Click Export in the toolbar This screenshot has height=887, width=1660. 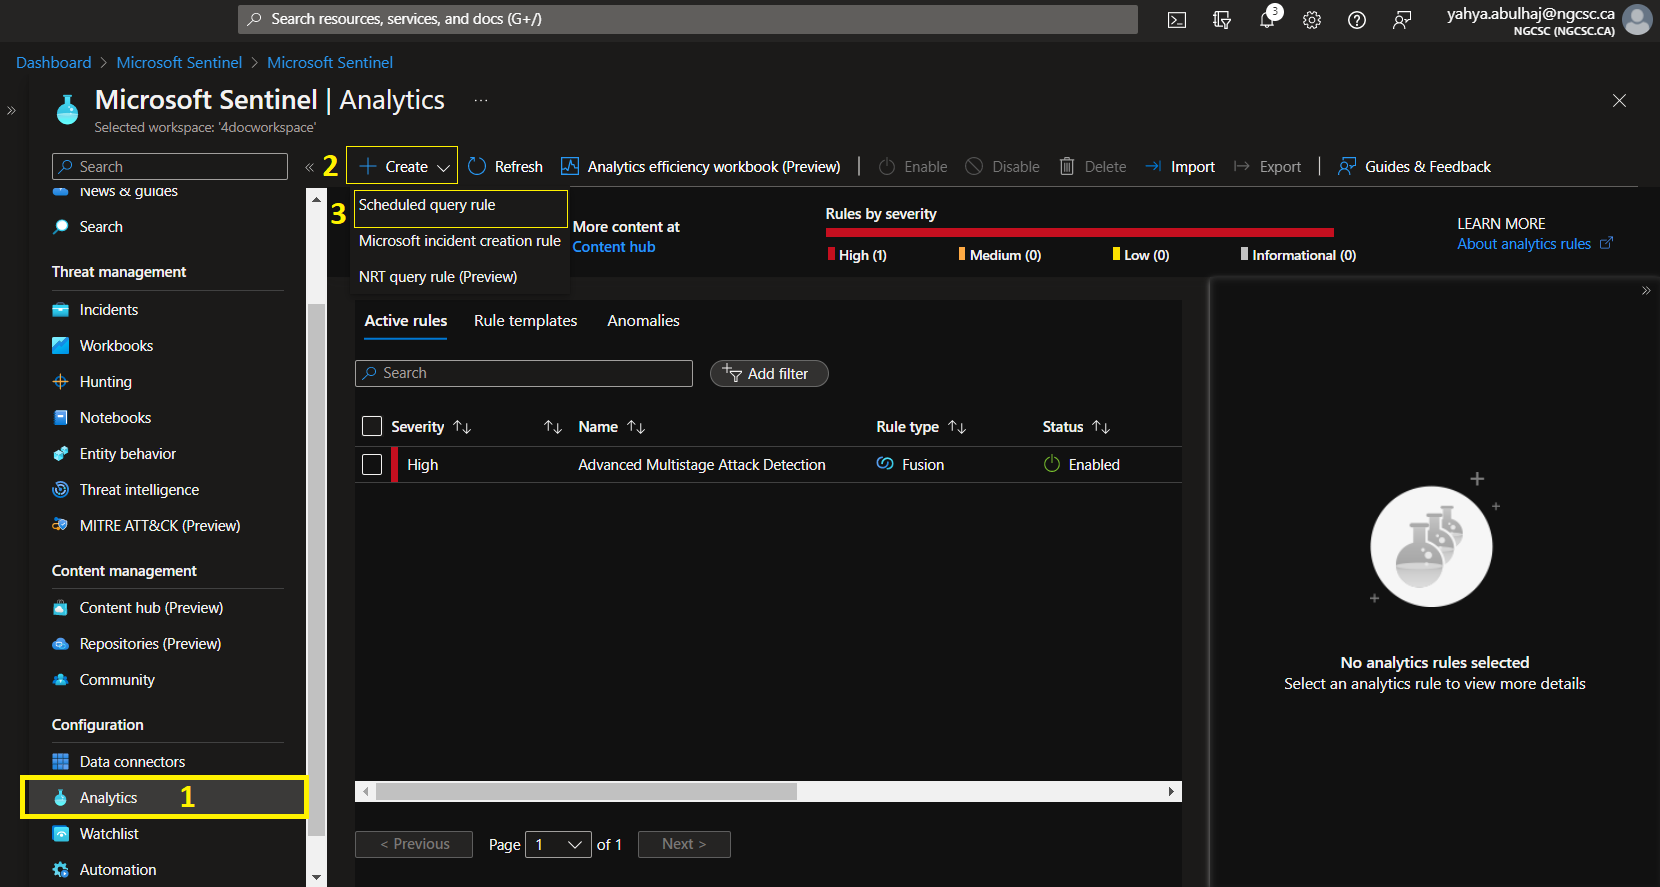pyautogui.click(x=1268, y=166)
